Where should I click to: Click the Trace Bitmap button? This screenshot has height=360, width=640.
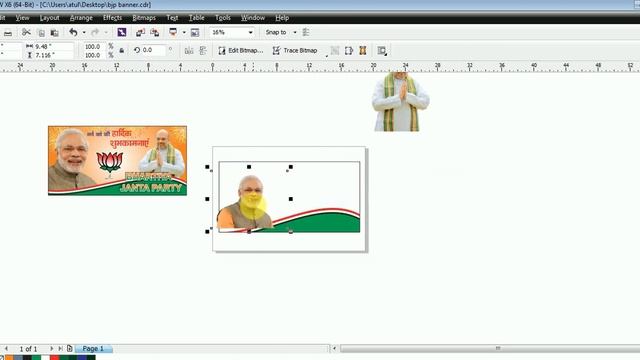(295, 51)
